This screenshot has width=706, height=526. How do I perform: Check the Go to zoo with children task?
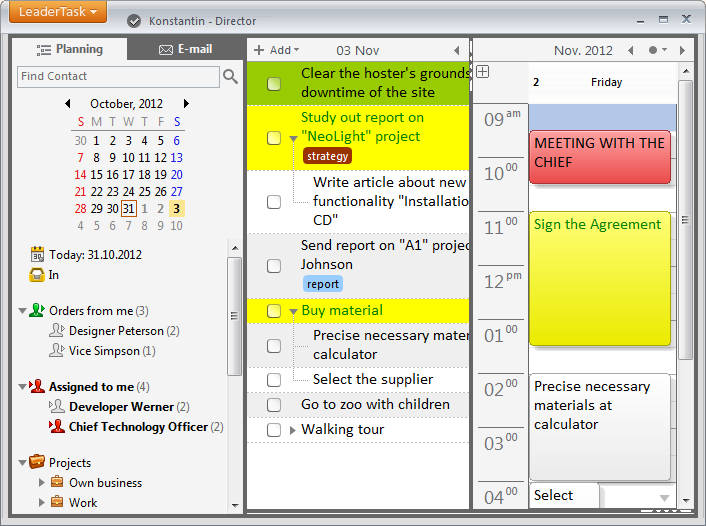[274, 405]
